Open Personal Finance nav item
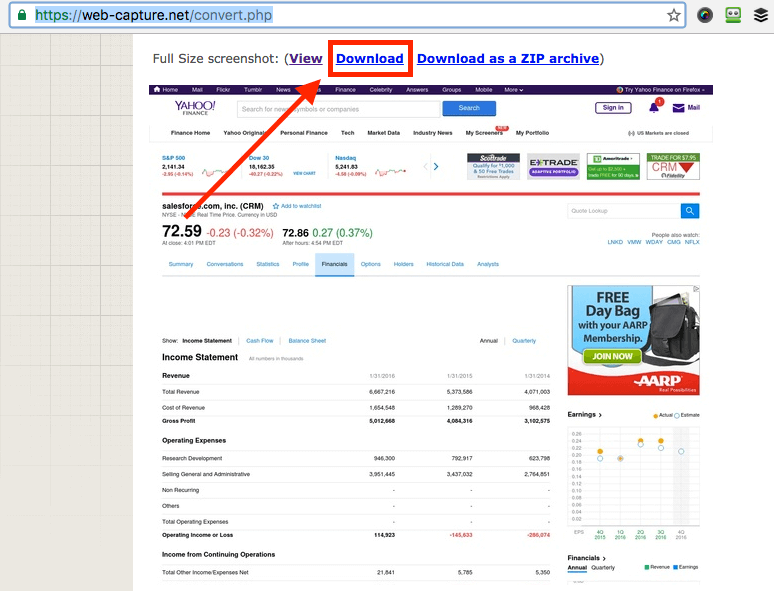The width and height of the screenshot is (774, 591). tap(304, 133)
